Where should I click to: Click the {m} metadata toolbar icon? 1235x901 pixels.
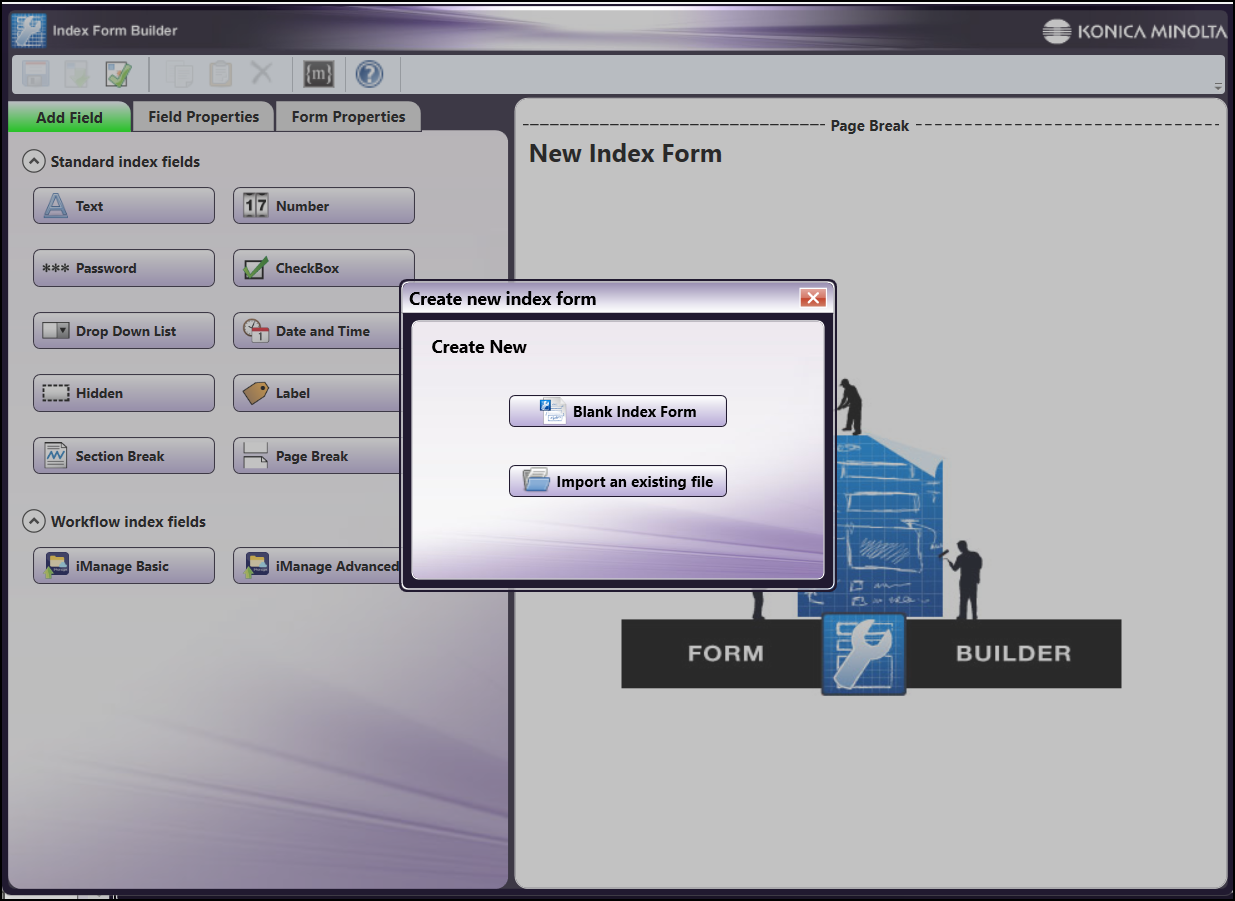pos(318,73)
